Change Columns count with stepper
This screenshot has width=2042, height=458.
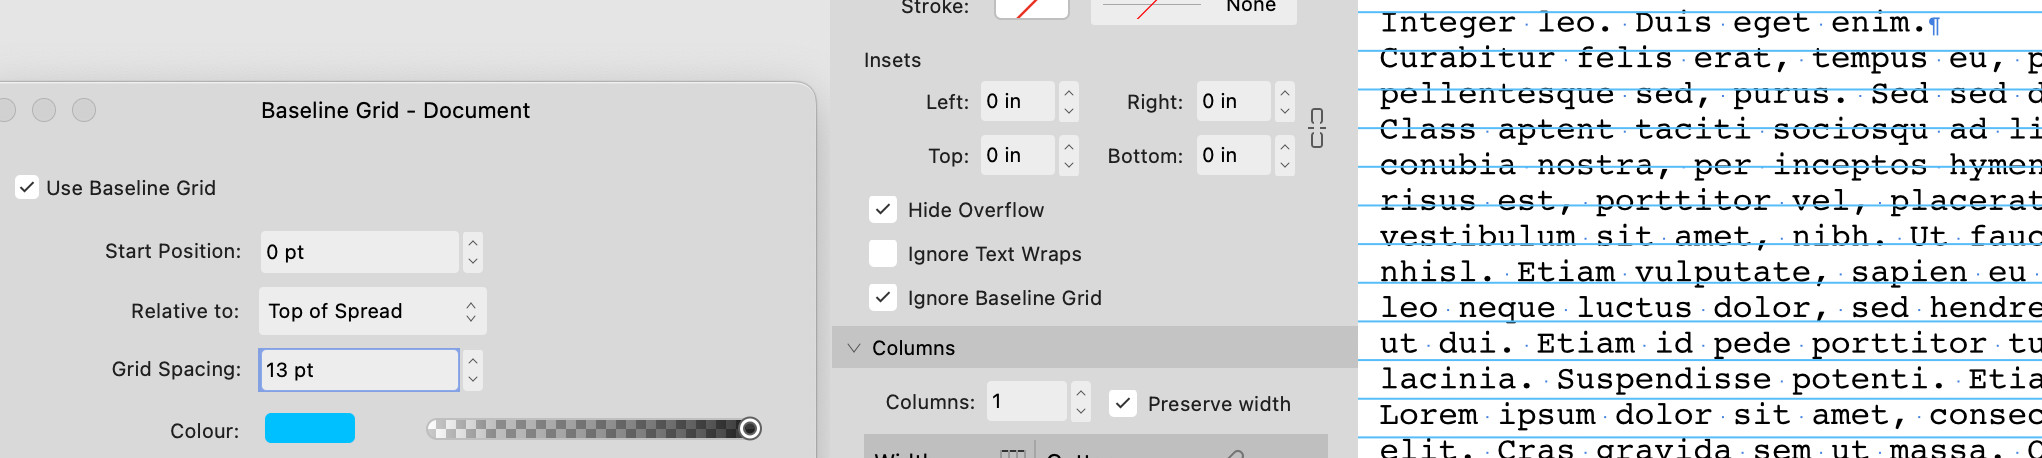1081,401
